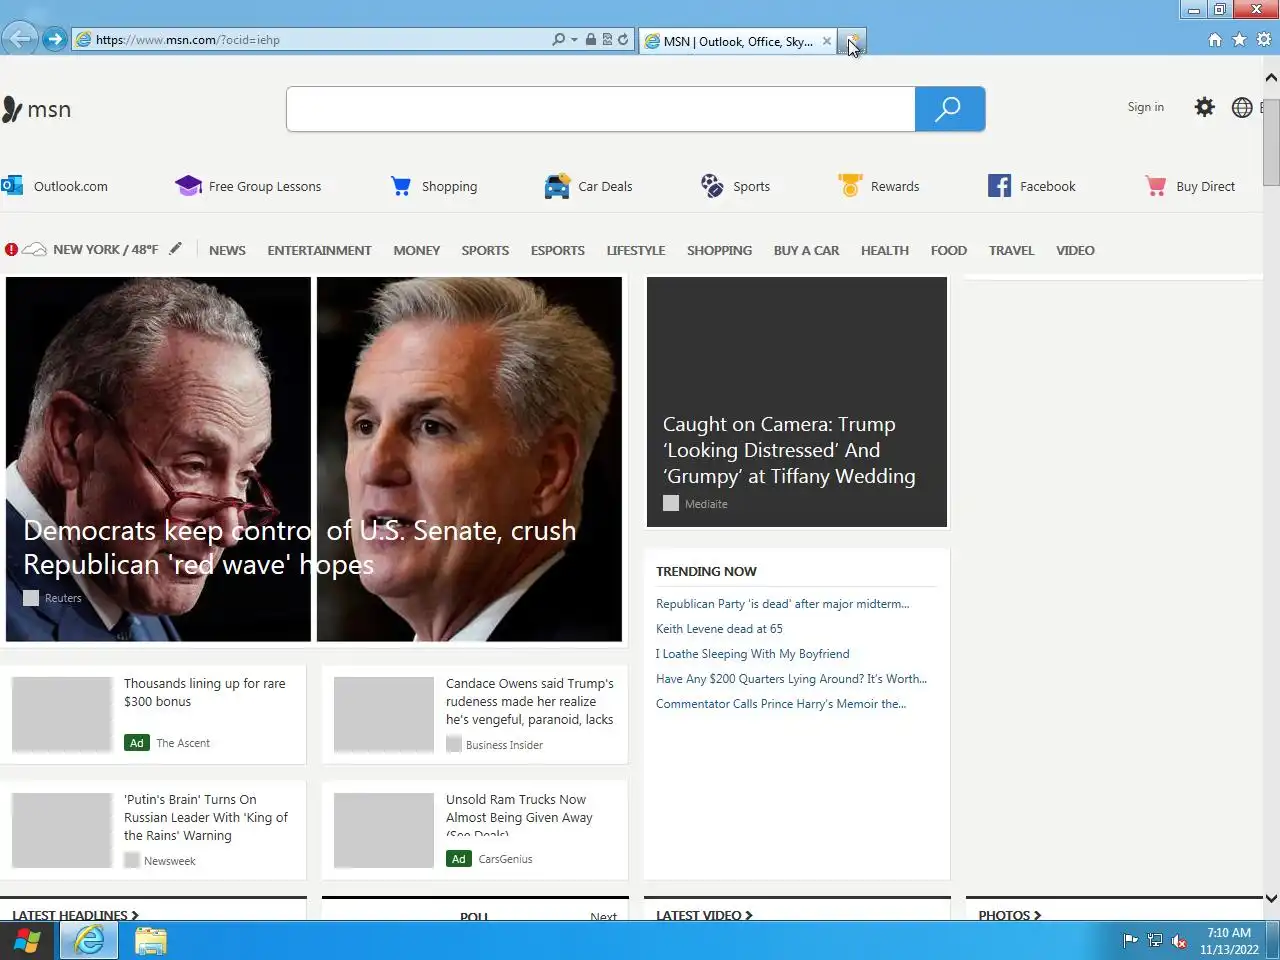Open the Facebook shortcut
The image size is (1280, 960).
(1032, 186)
